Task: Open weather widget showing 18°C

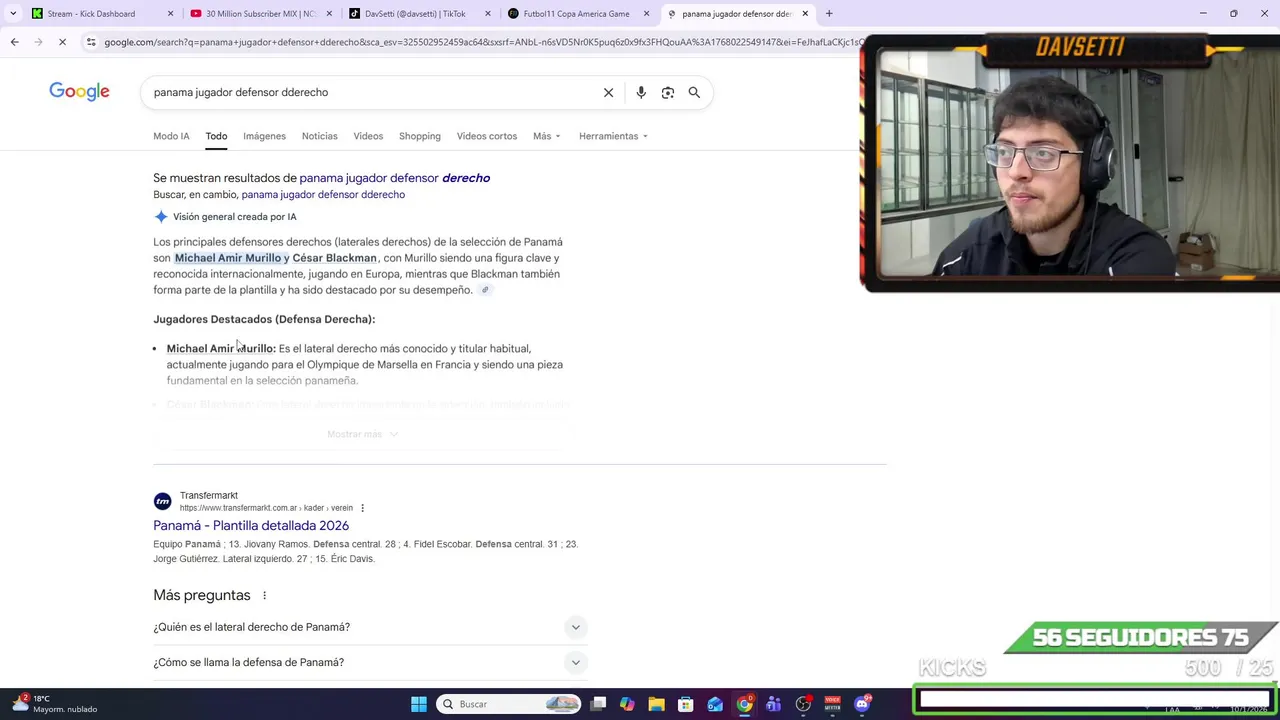Action: point(55,704)
